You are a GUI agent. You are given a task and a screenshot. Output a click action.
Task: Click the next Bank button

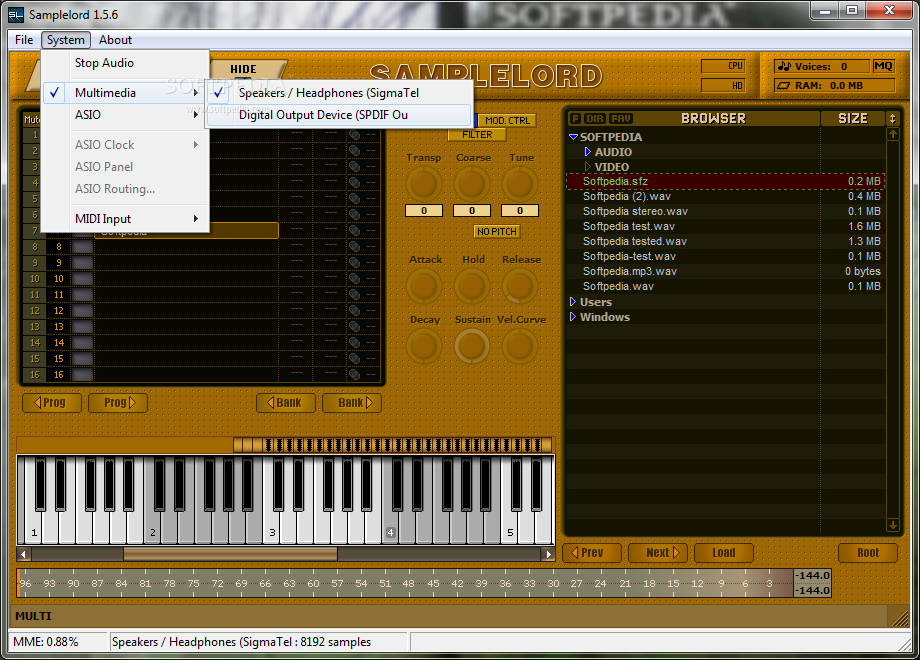pos(352,403)
